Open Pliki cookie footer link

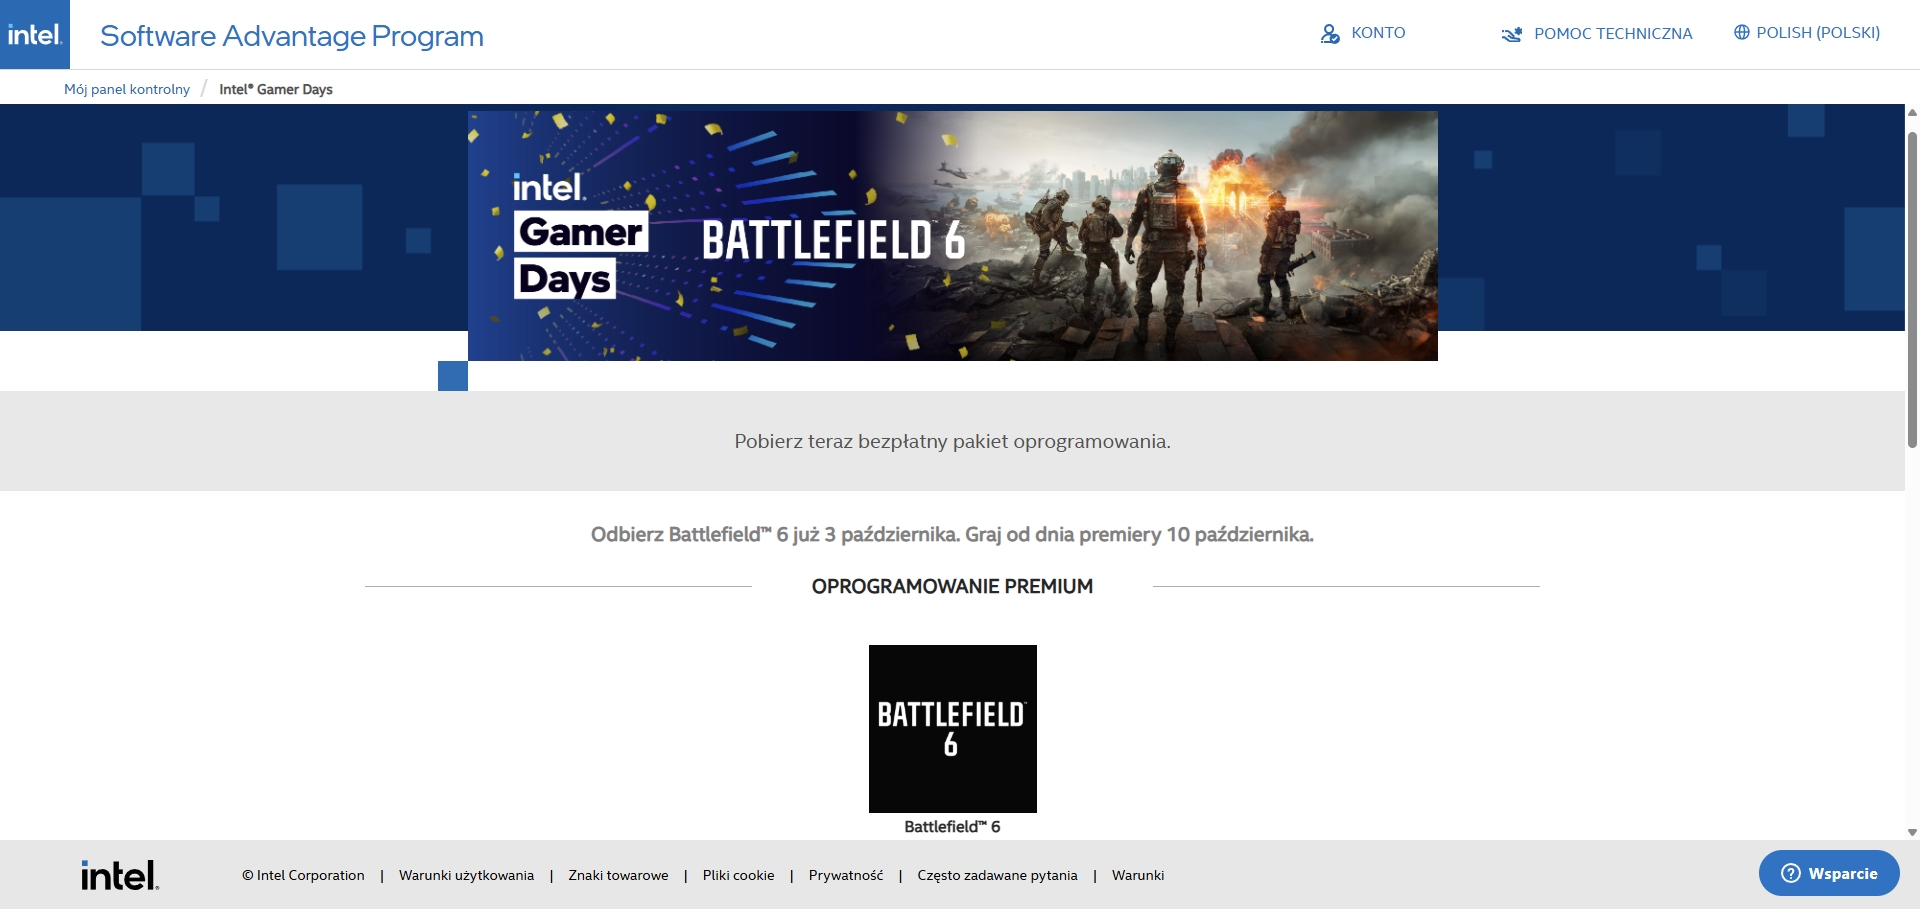(739, 876)
